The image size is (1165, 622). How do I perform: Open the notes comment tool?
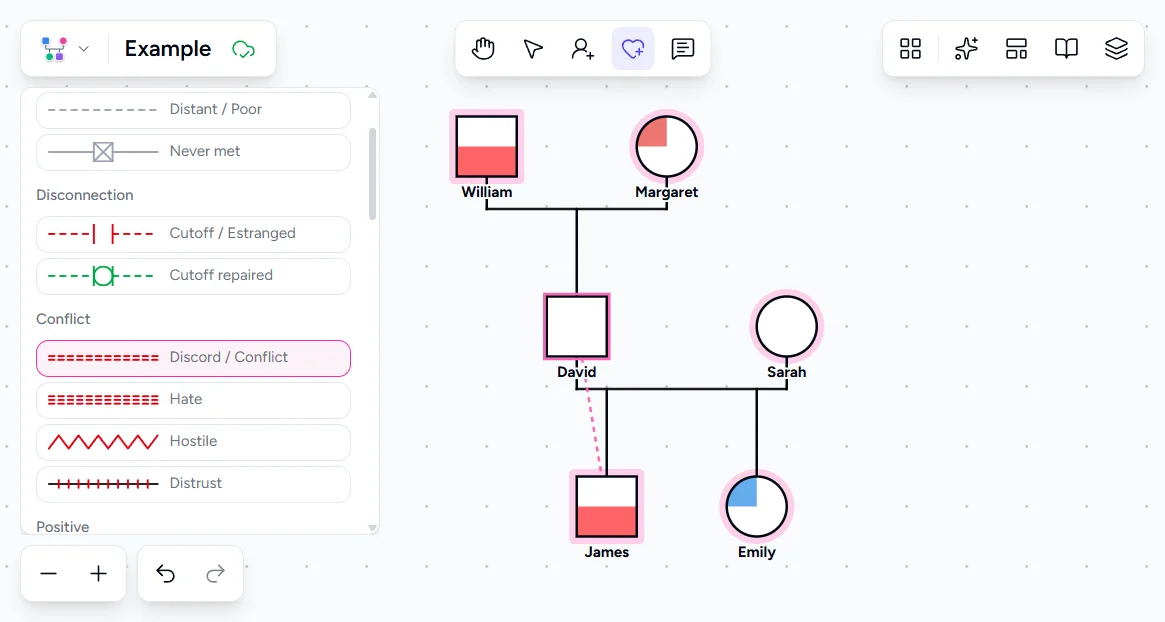683,49
